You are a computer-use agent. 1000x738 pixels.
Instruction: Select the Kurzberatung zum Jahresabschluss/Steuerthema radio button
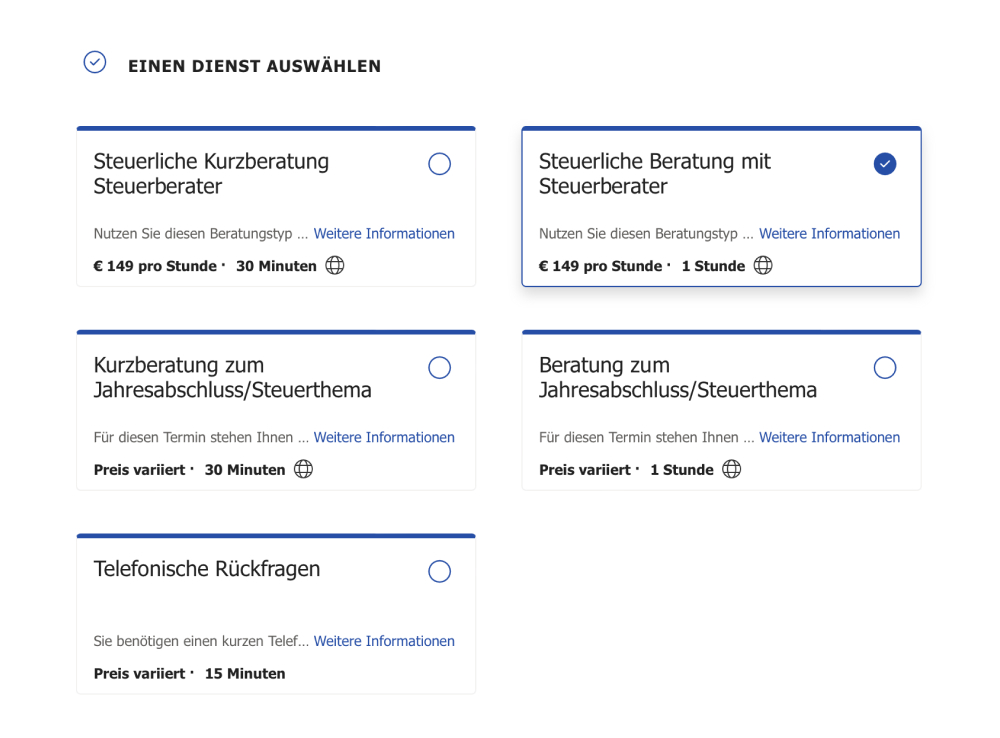tap(439, 367)
